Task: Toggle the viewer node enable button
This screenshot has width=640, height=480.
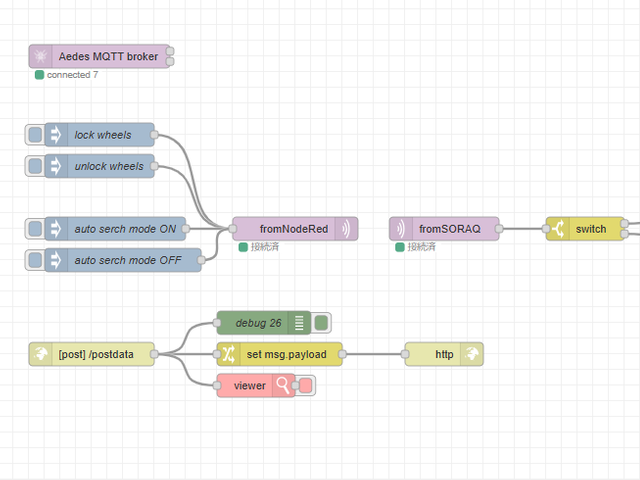Action: pos(306,385)
